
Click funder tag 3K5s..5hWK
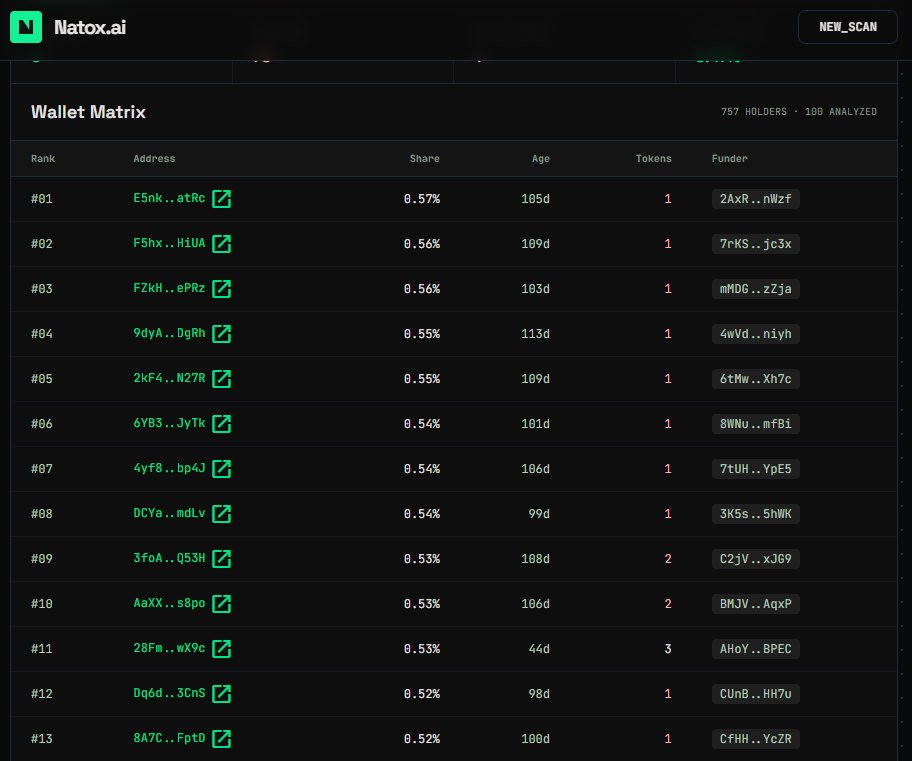click(x=756, y=514)
